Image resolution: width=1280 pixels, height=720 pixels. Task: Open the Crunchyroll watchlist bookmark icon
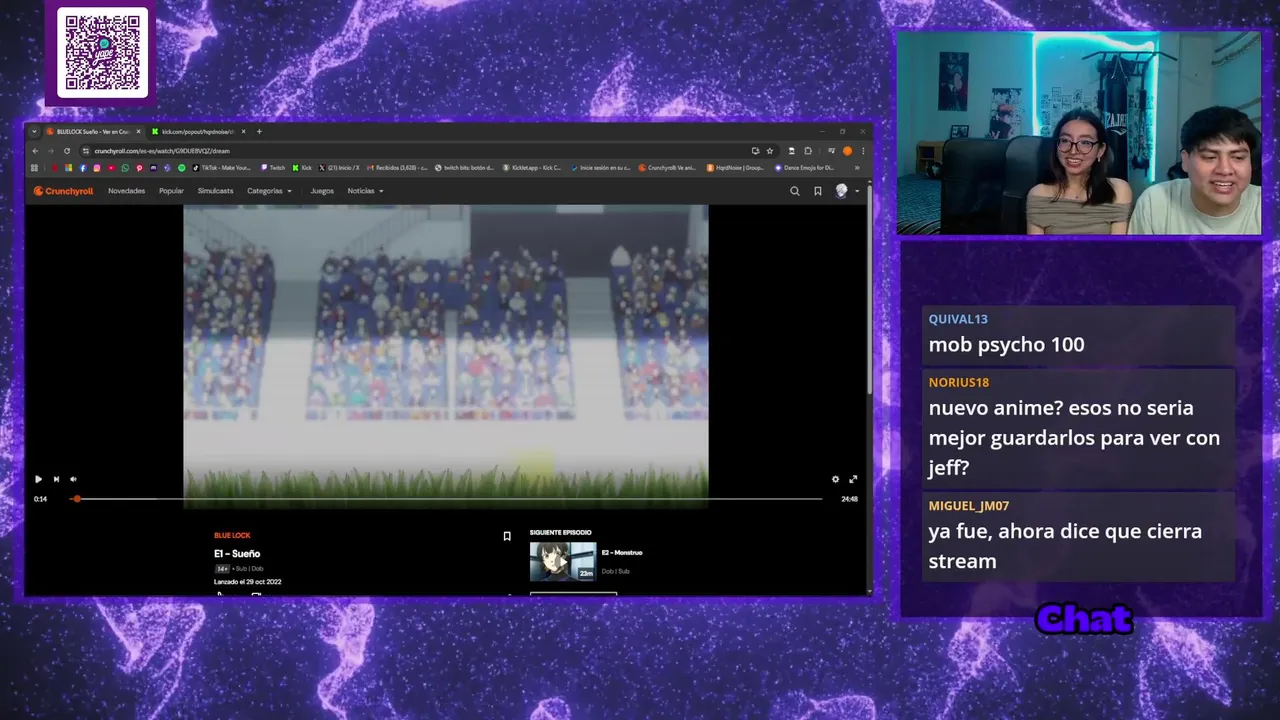point(817,191)
